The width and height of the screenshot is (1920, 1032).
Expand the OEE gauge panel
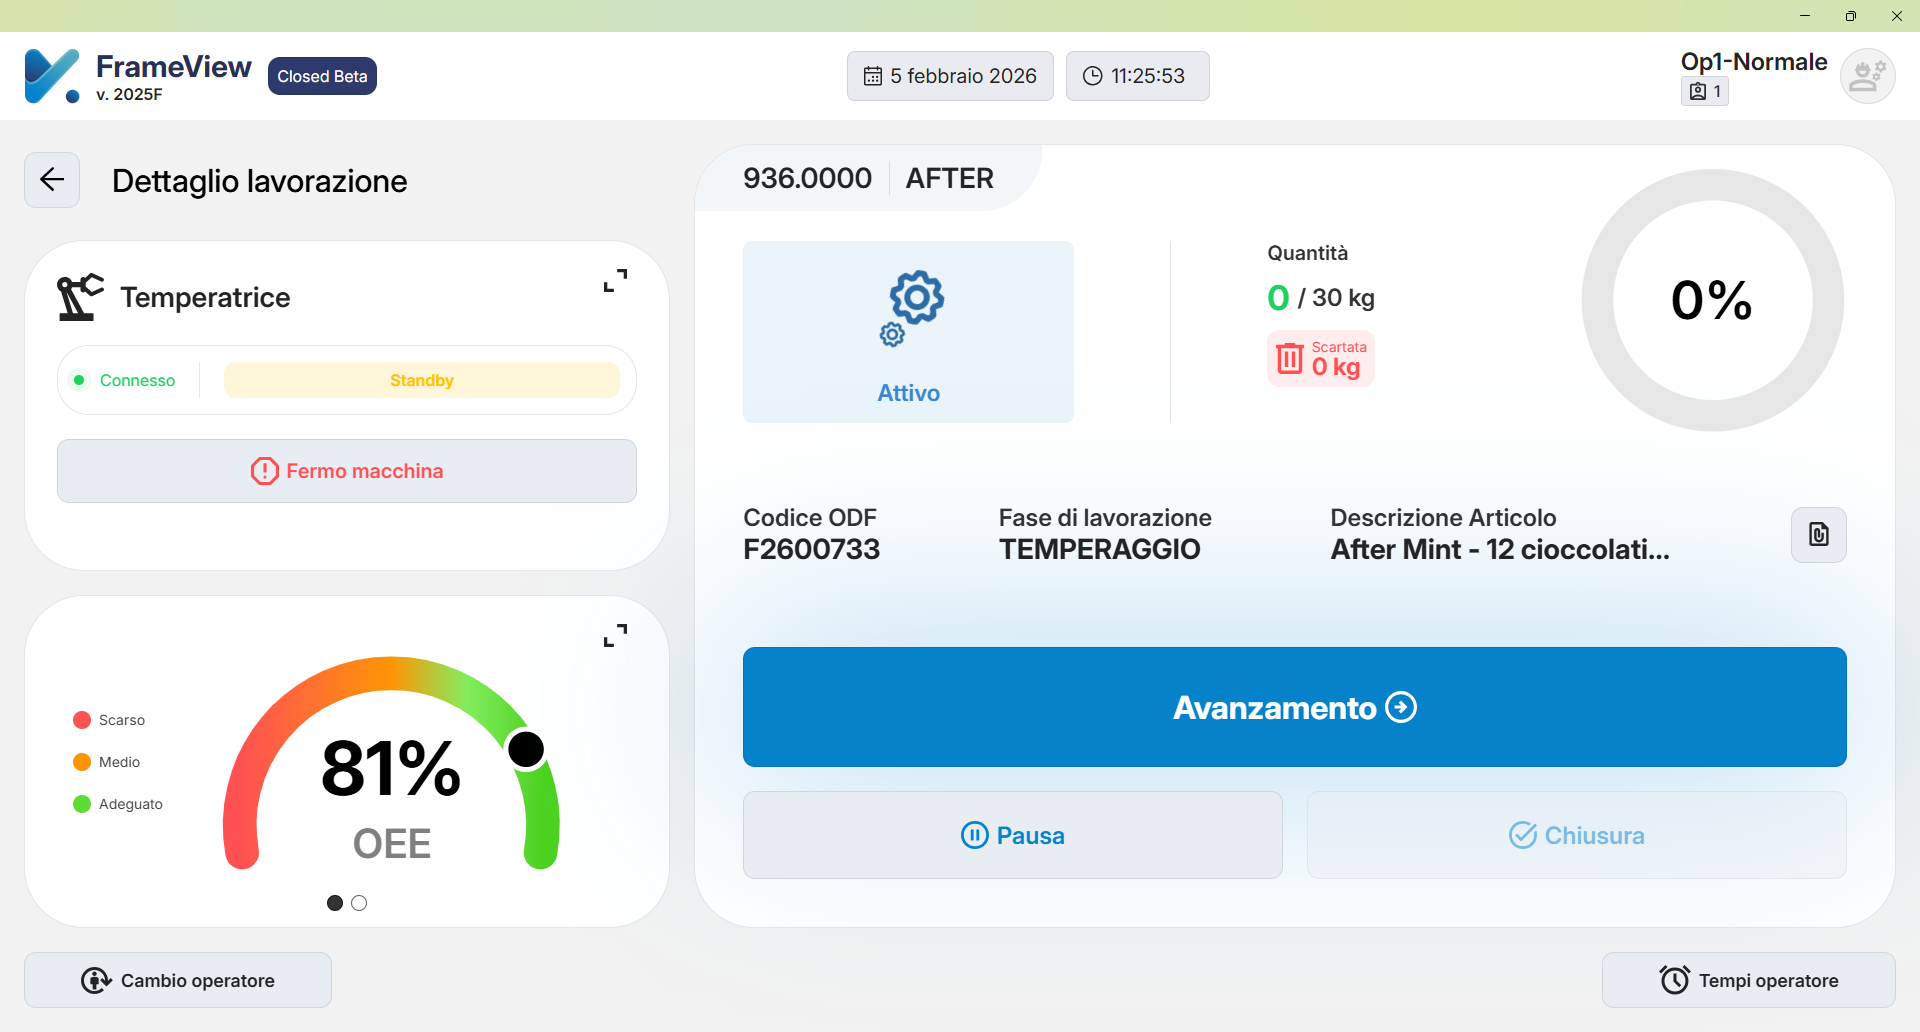[616, 636]
